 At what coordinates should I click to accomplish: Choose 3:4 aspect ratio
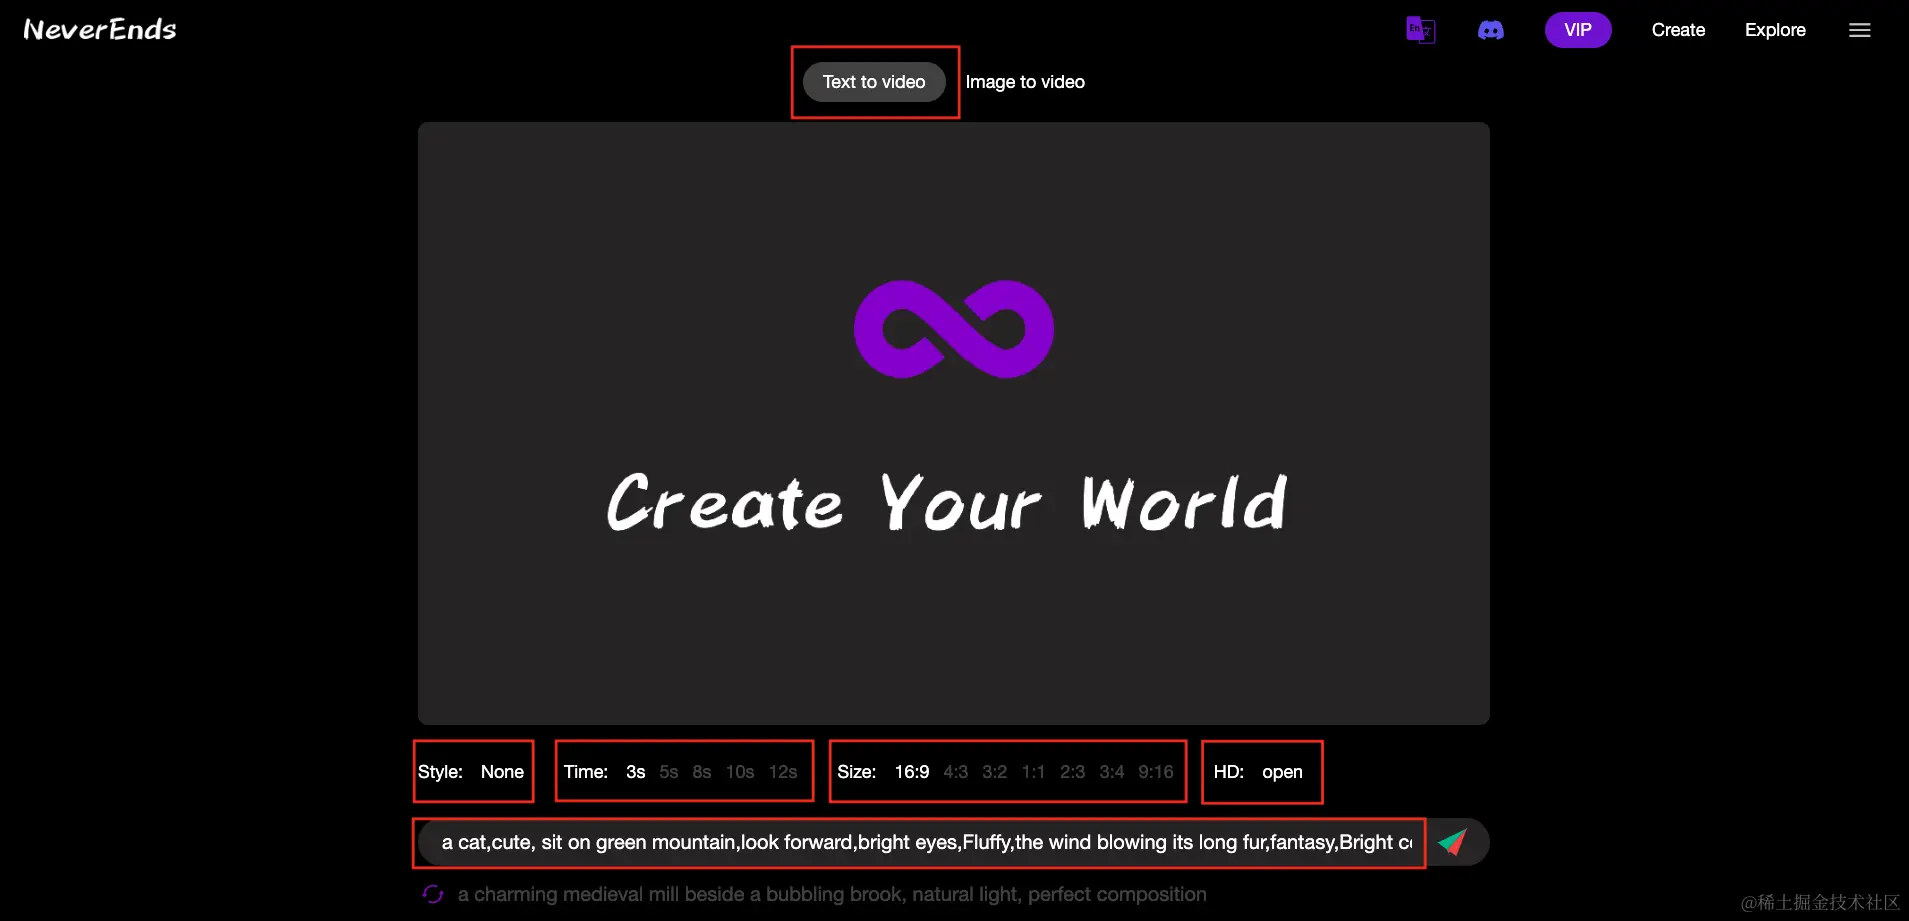1112,772
